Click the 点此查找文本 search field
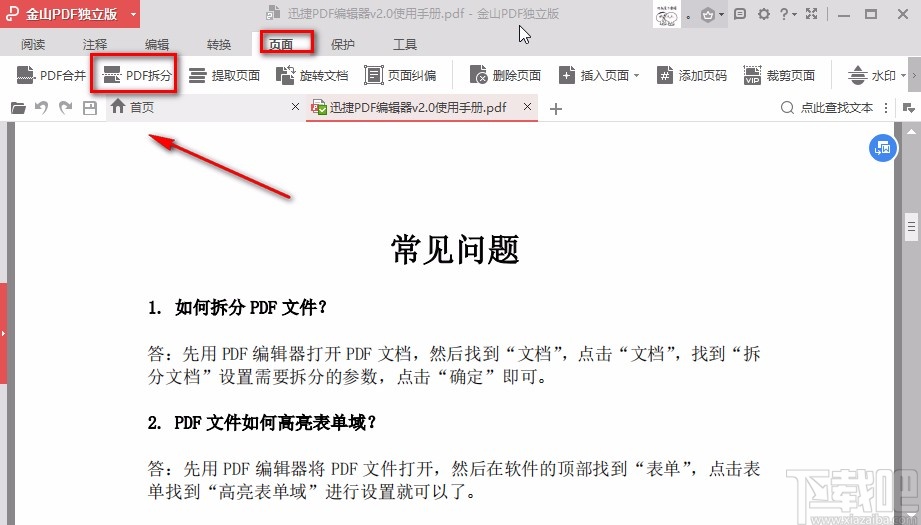This screenshot has width=921, height=525. [837, 107]
